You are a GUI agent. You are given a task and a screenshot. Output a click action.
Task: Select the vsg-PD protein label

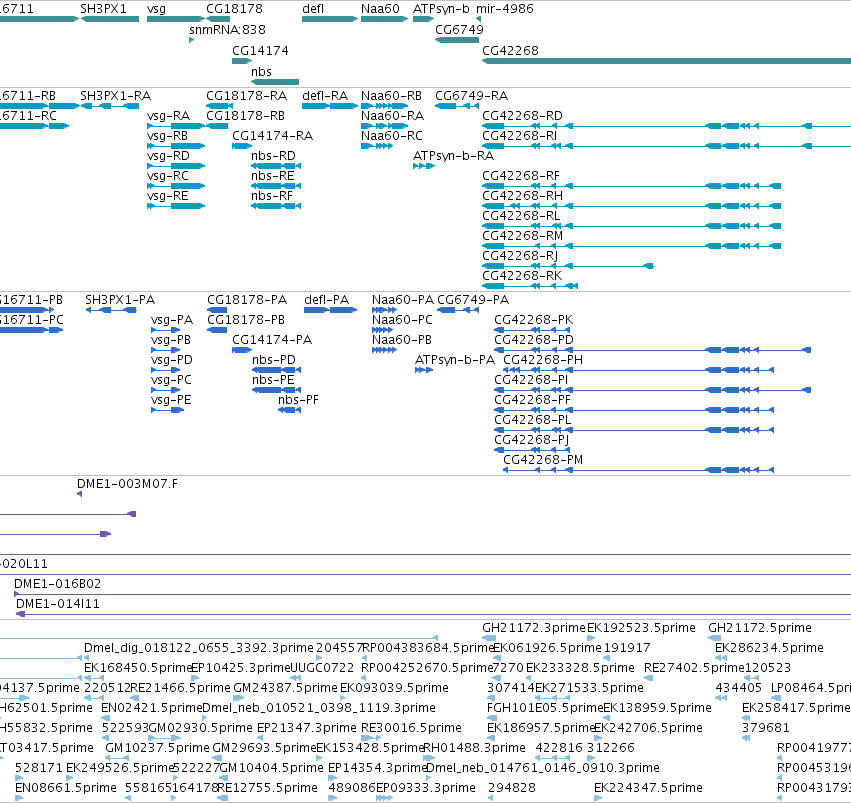[x=172, y=360]
